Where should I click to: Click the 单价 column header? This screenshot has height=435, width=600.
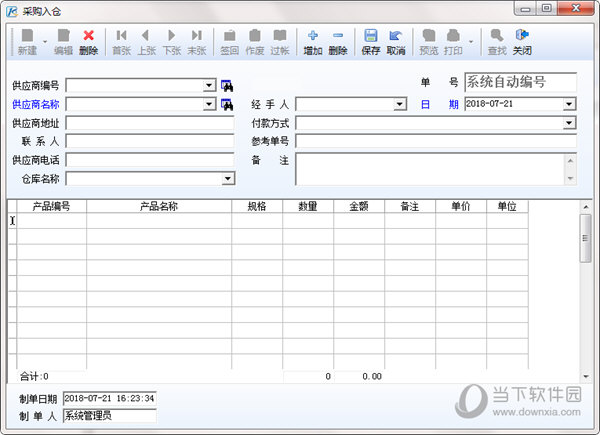[x=461, y=207]
